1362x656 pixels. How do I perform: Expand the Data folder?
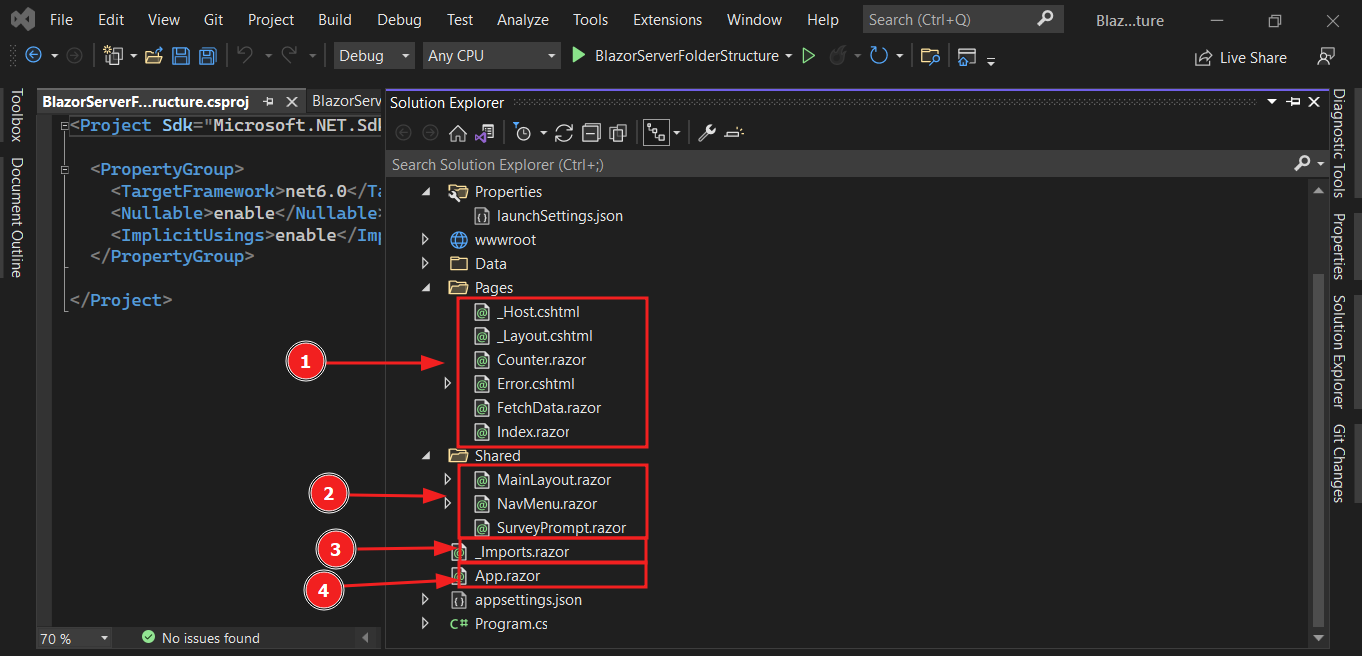tap(425, 264)
